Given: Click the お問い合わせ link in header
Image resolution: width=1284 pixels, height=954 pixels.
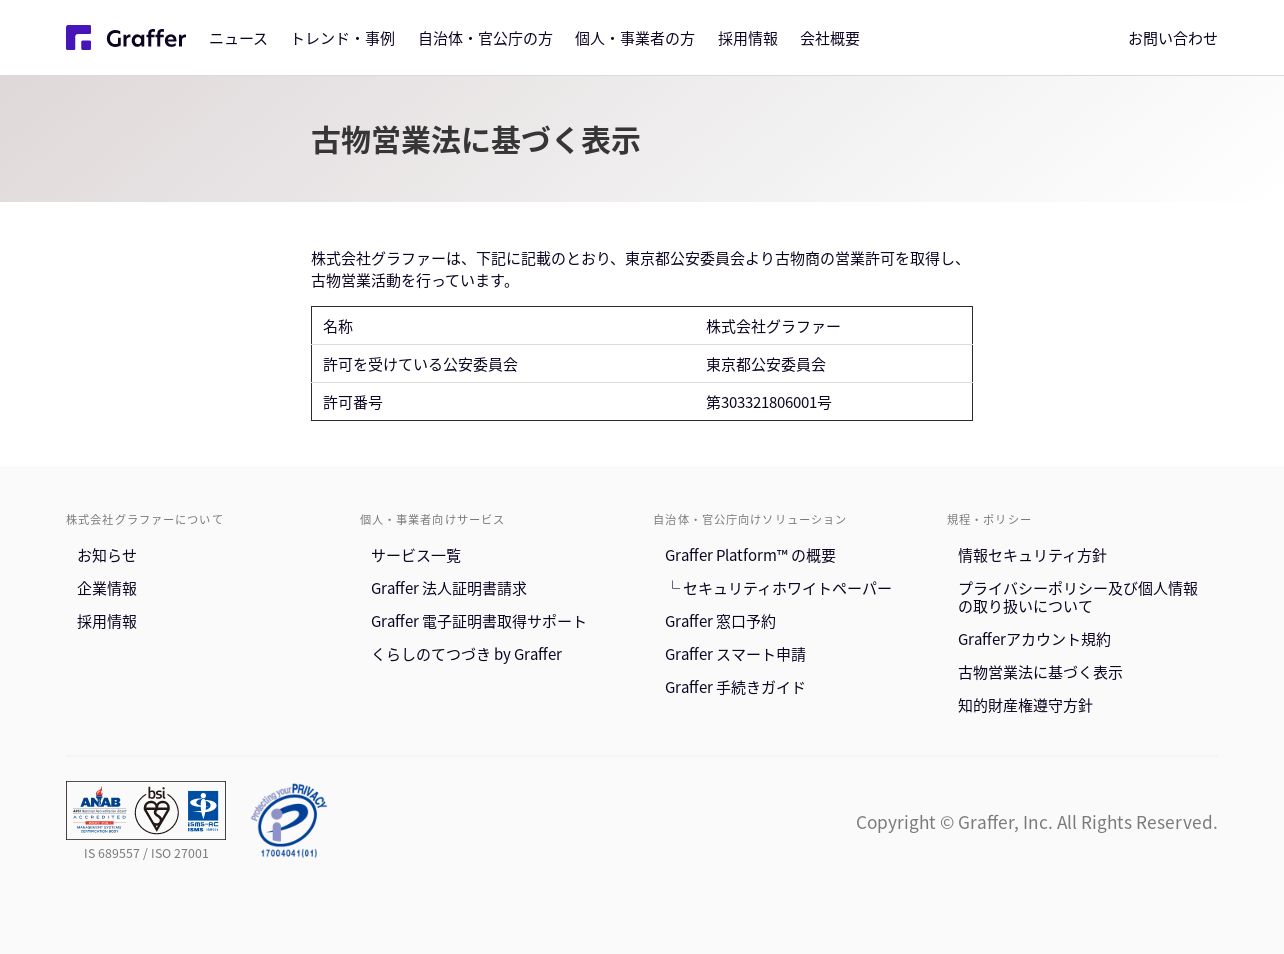Looking at the screenshot, I should [1173, 38].
